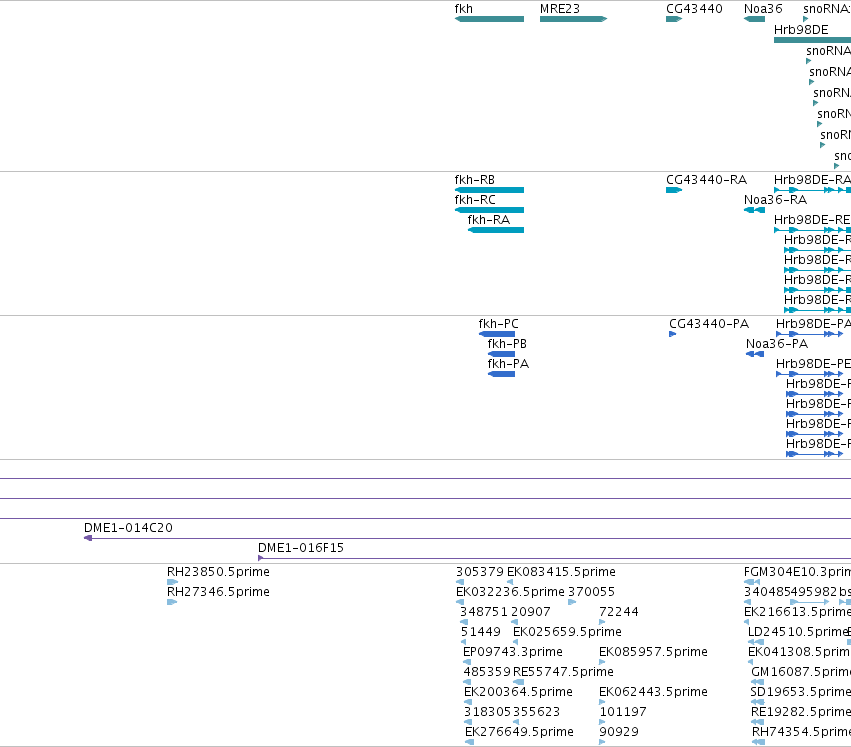Select the 20907 EST label

click(x=530, y=612)
